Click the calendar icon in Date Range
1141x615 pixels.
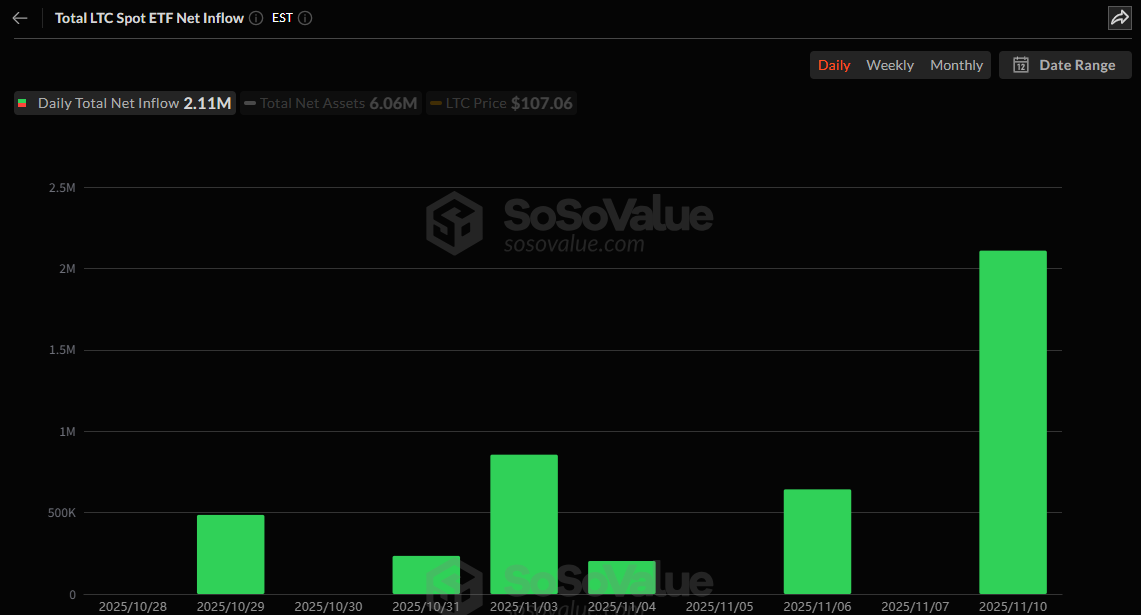tap(1021, 65)
